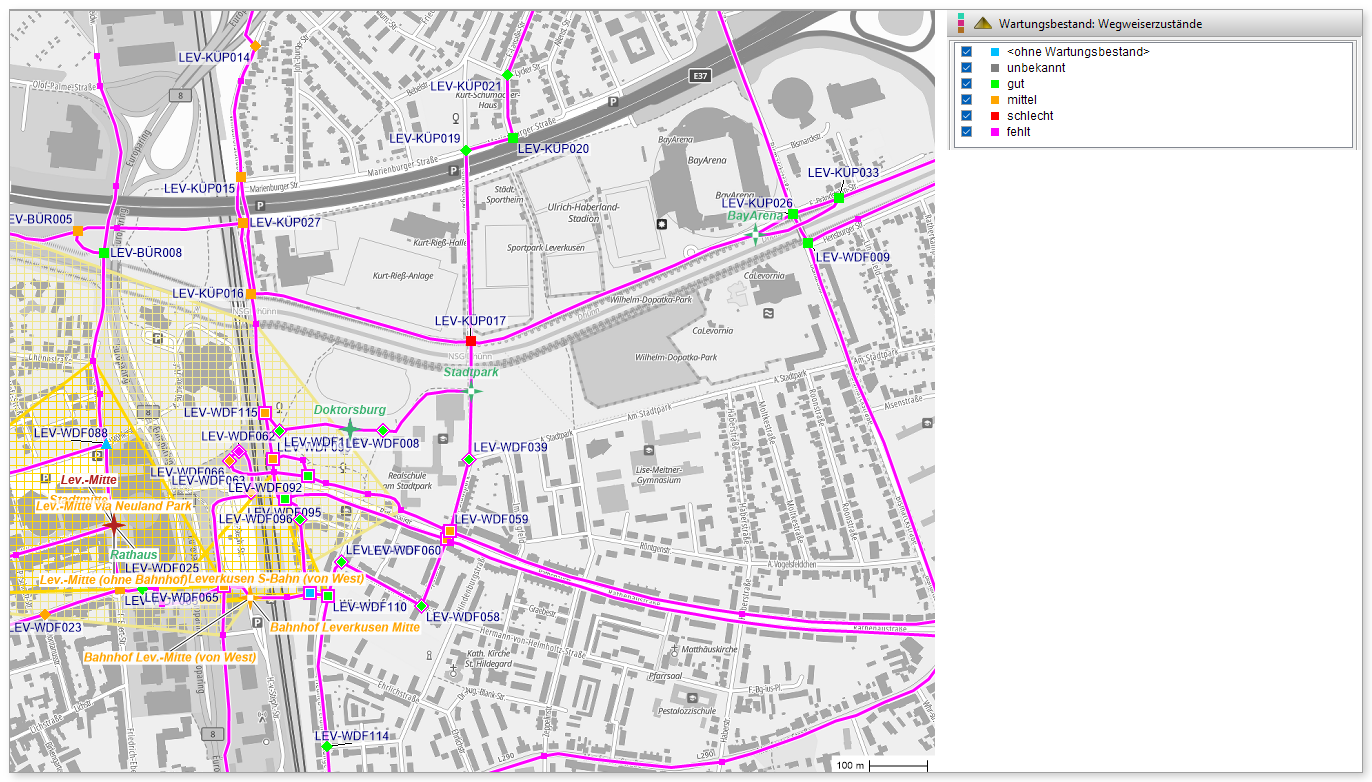Toggle the 'unbekannt' legend checkbox
This screenshot has width=1372, height=782.
(x=966, y=68)
